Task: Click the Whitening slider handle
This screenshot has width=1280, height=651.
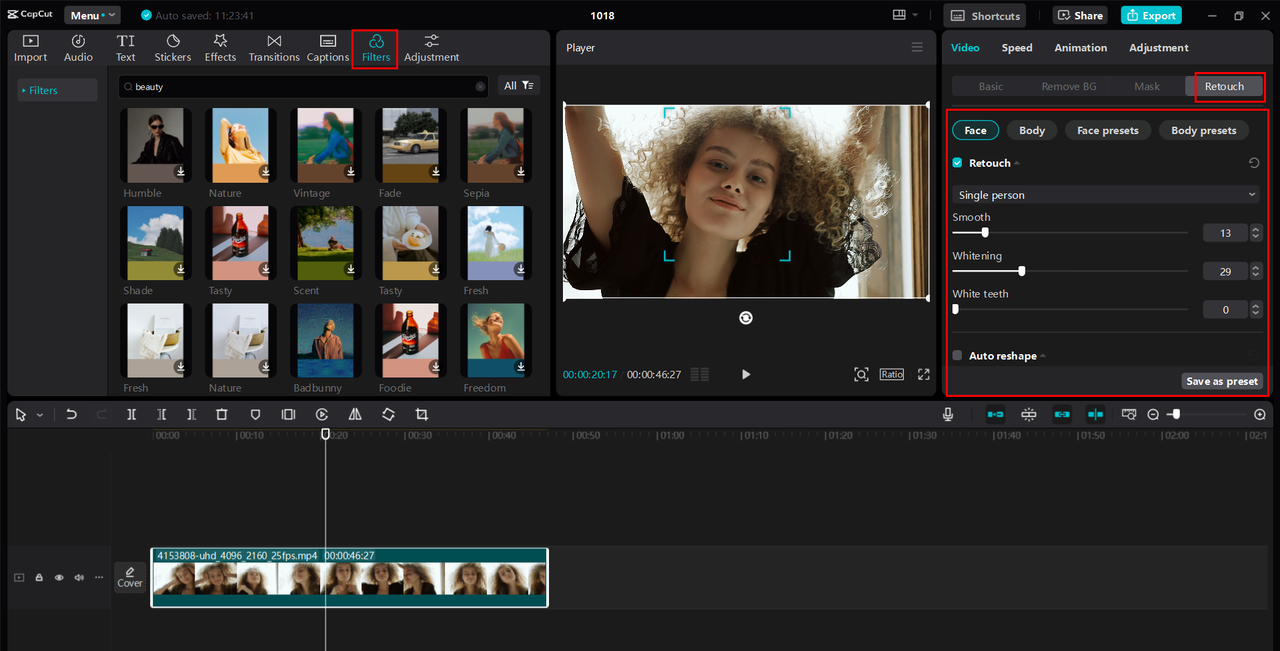Action: (x=1021, y=271)
